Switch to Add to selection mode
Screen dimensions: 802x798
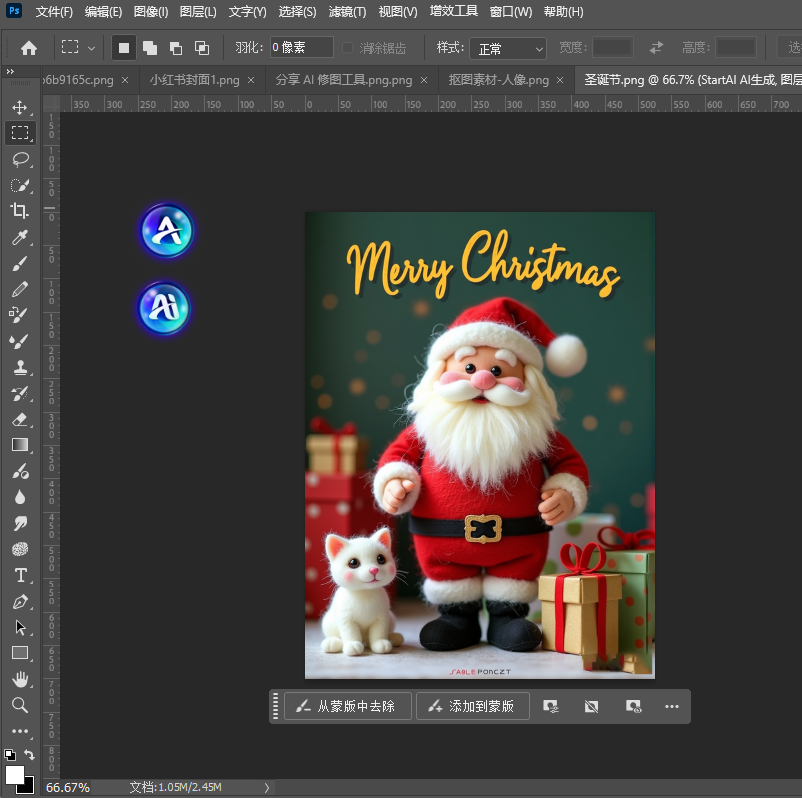150,47
